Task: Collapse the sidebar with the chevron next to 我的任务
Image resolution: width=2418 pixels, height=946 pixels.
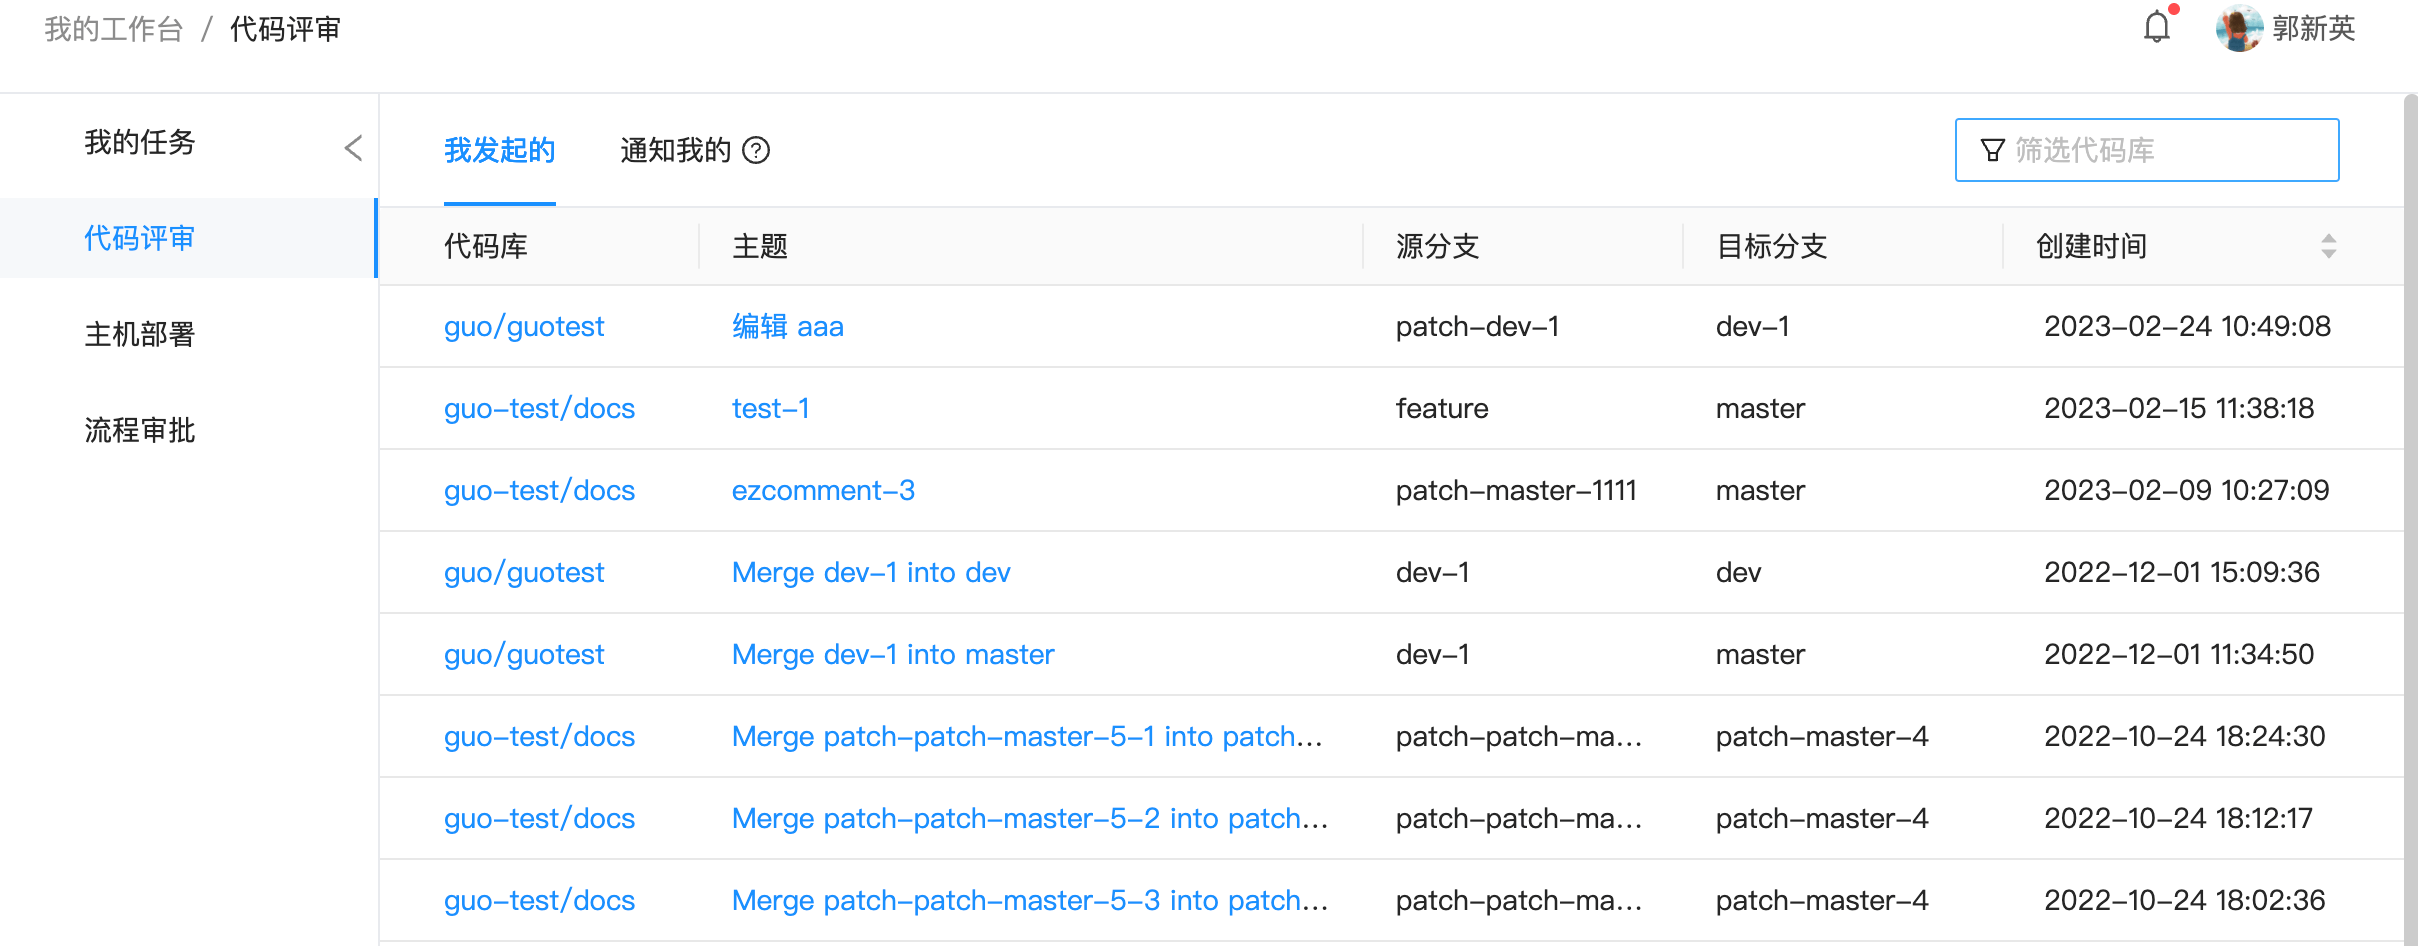Action: (x=352, y=147)
